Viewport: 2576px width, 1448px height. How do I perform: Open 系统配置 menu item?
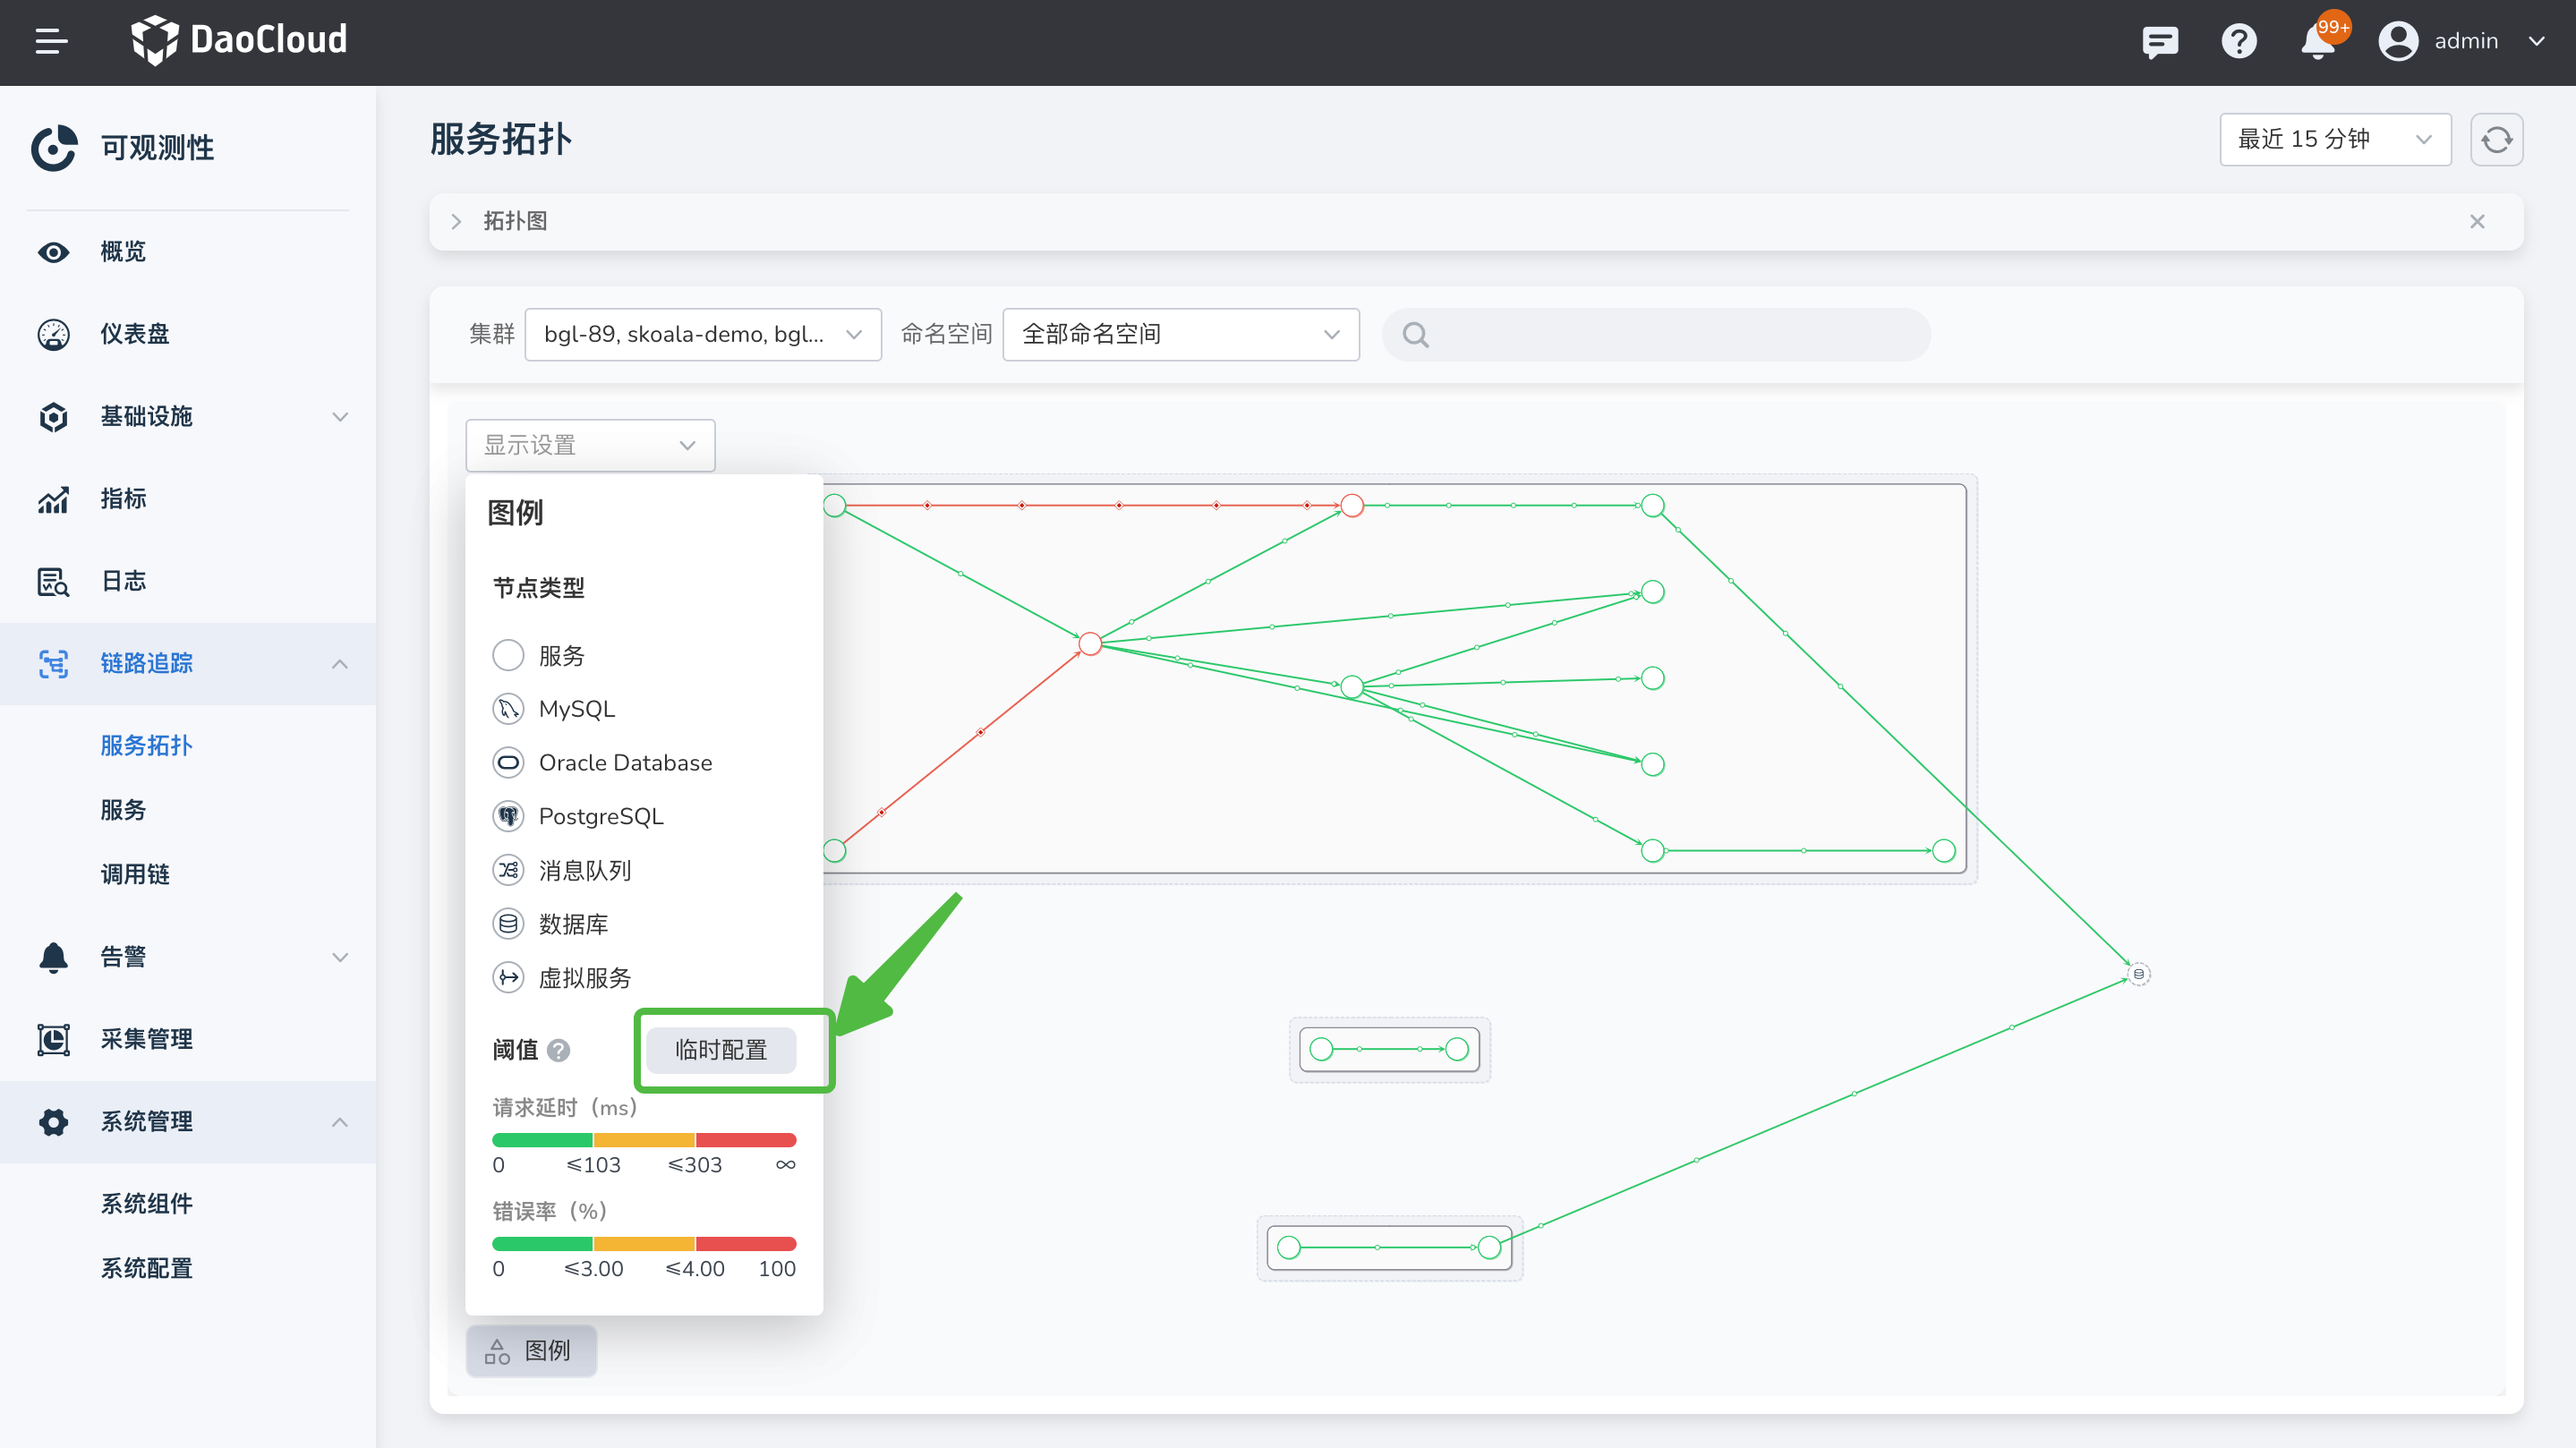coord(146,1268)
